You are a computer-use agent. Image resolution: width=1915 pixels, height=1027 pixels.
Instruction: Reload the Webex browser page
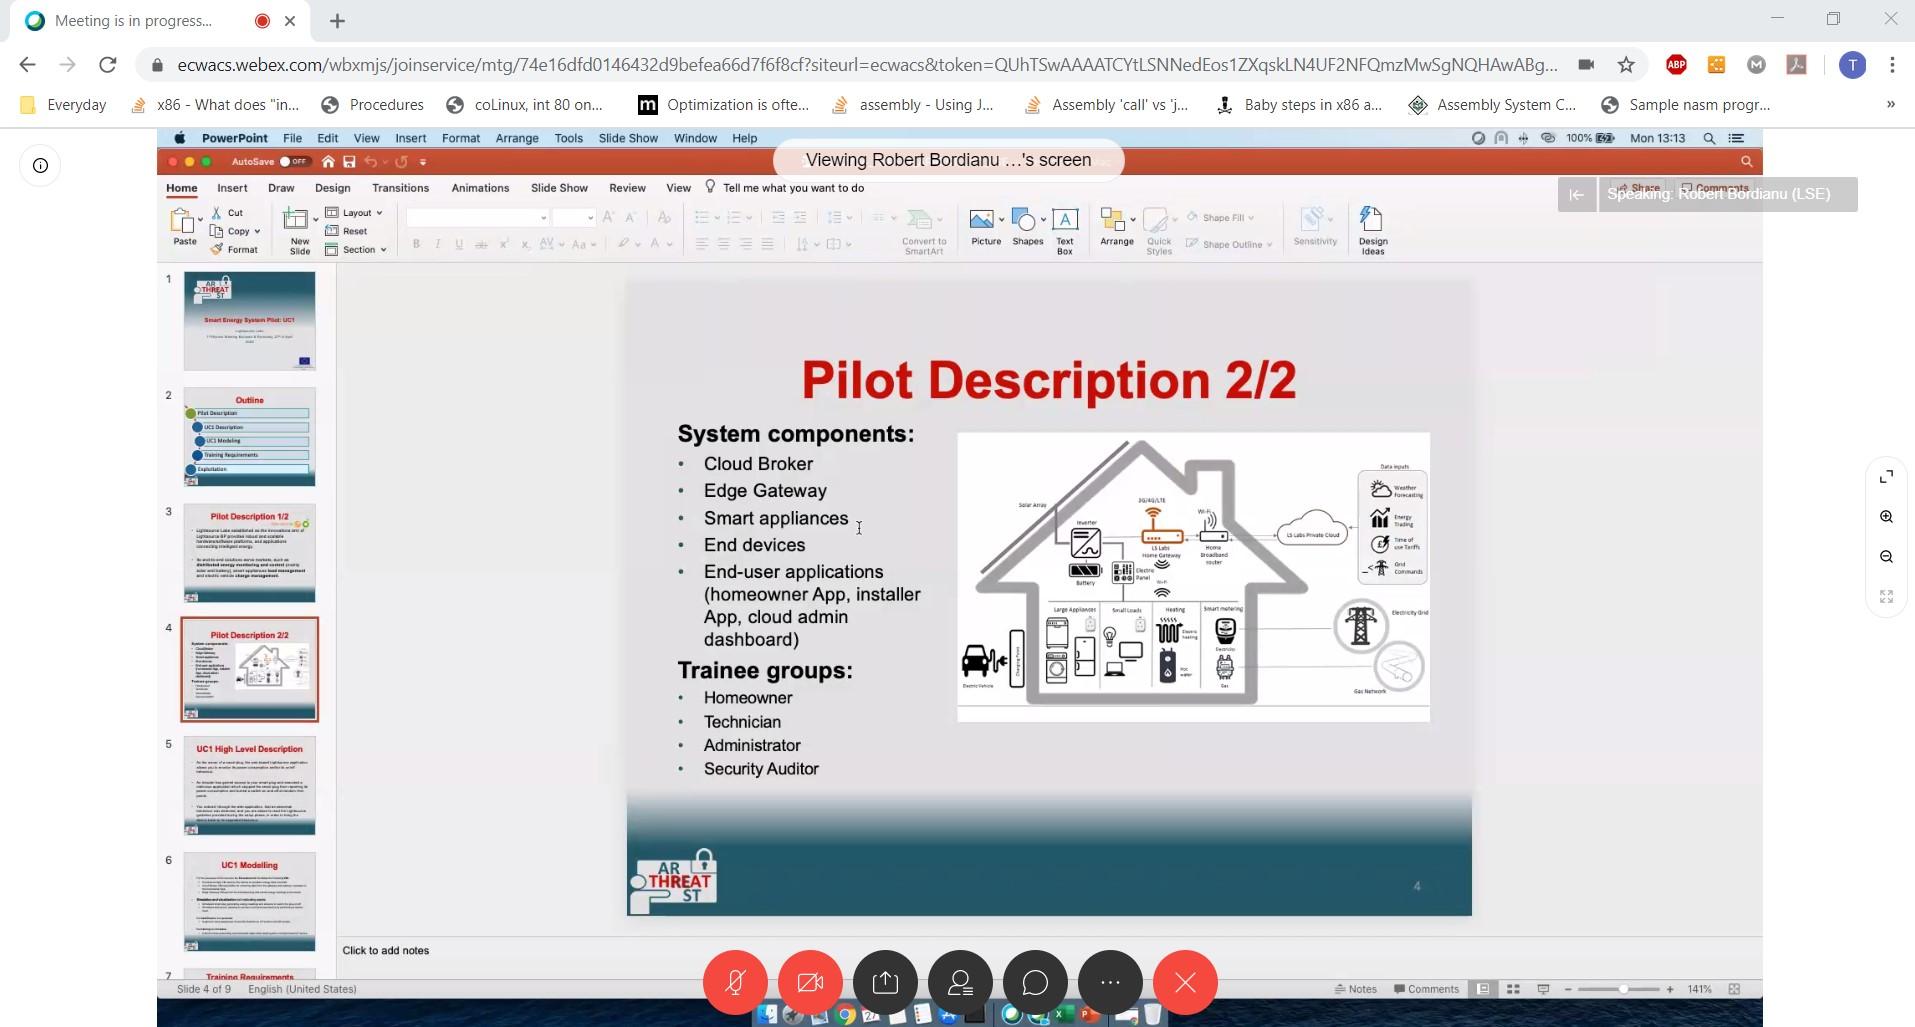click(x=108, y=65)
